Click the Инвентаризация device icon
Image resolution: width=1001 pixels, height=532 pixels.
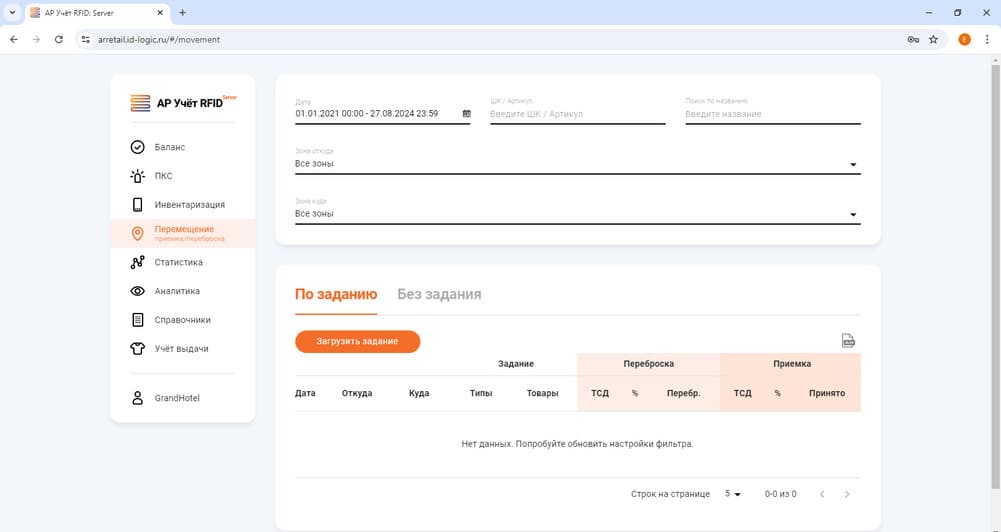[x=138, y=205]
